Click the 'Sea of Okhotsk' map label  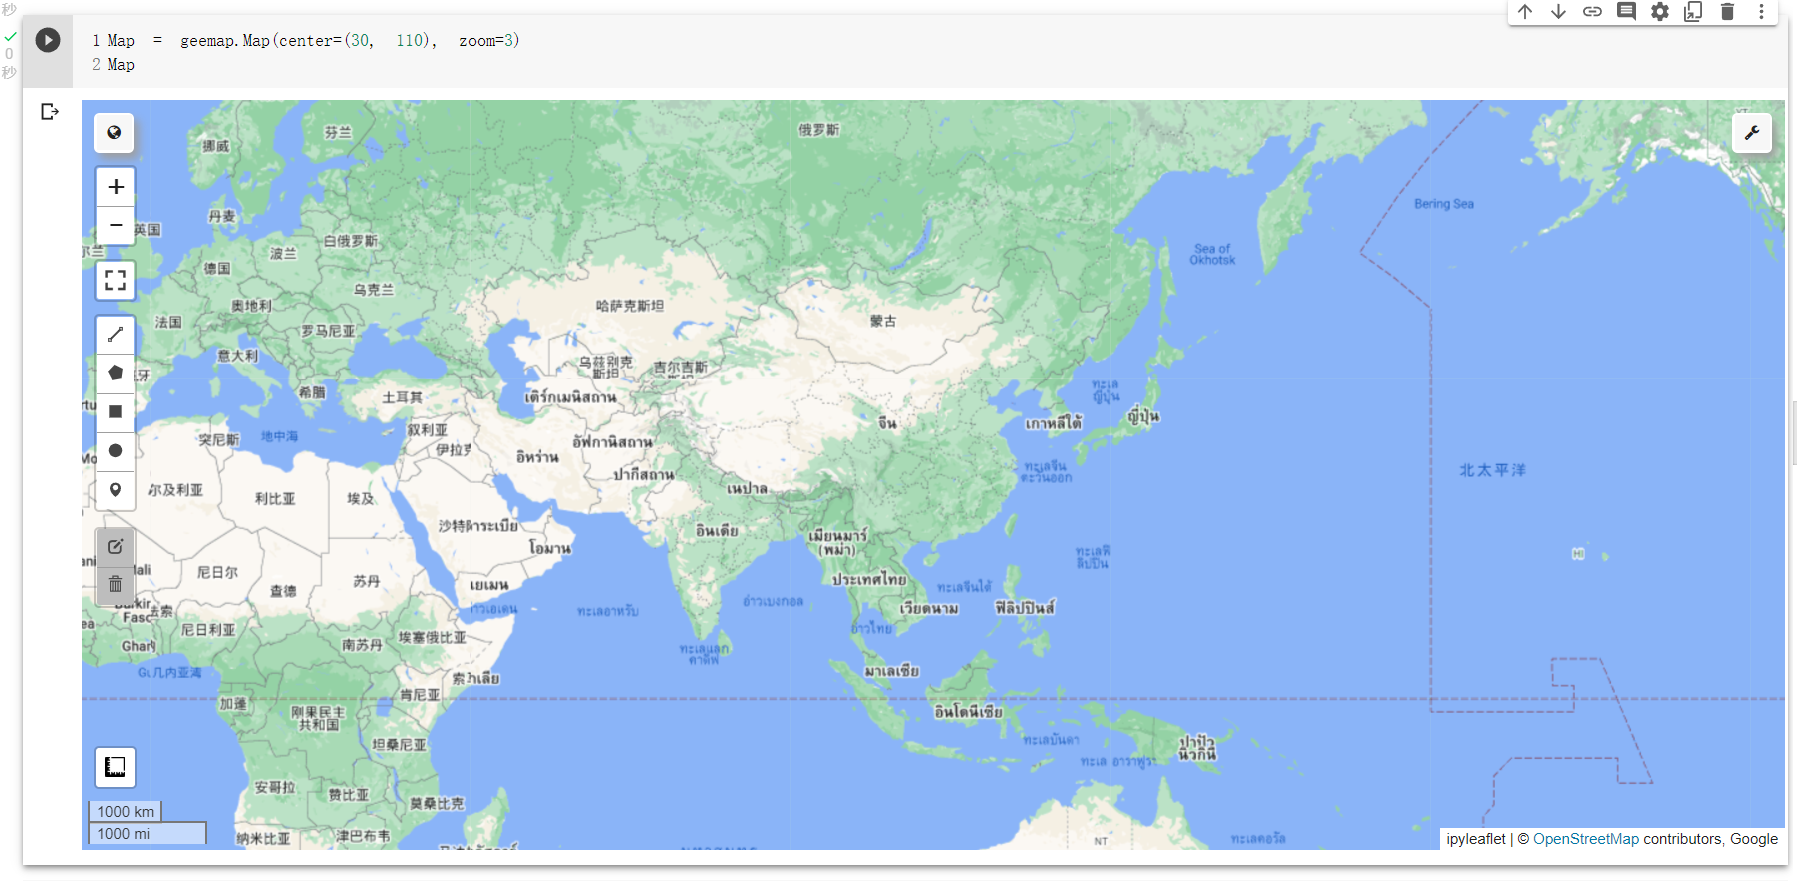1212,254
